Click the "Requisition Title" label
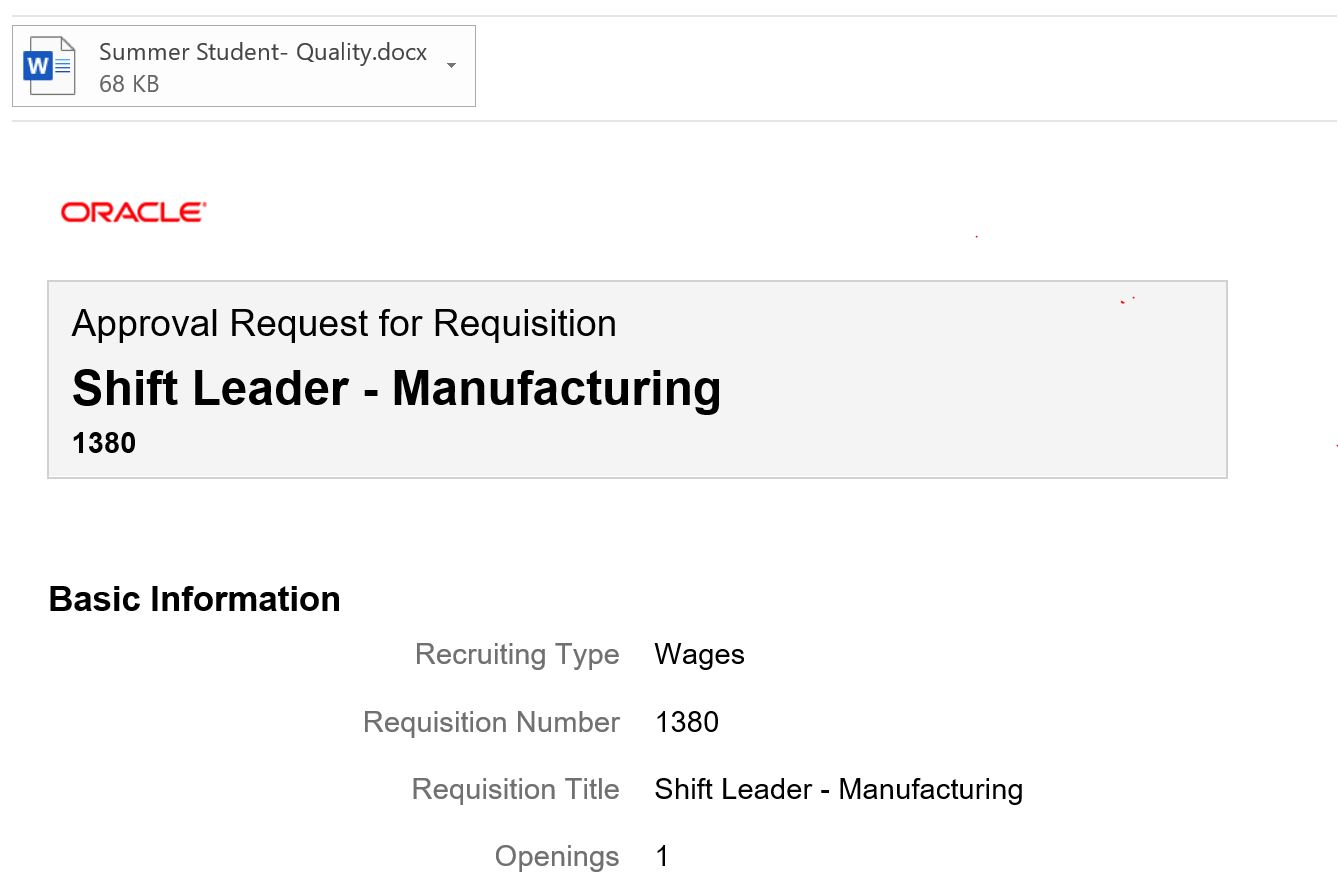Image resolution: width=1338 pixels, height=896 pixels. click(x=515, y=789)
